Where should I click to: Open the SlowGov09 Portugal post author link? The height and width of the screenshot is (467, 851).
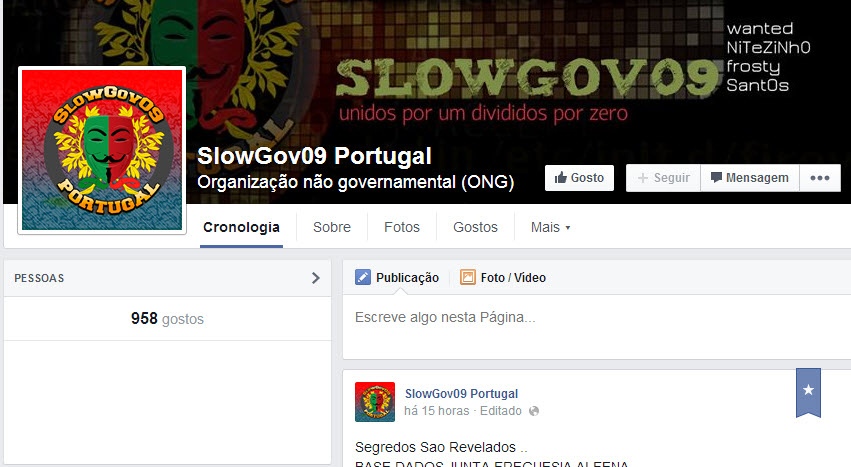coord(461,394)
